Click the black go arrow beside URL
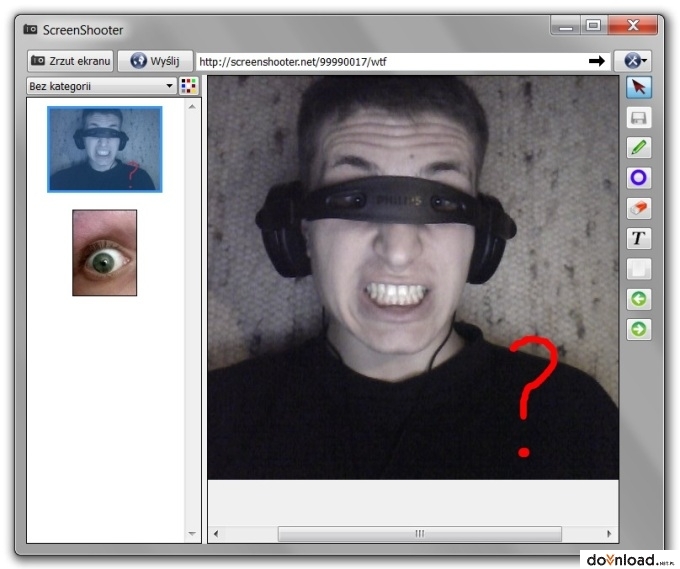 tap(597, 61)
